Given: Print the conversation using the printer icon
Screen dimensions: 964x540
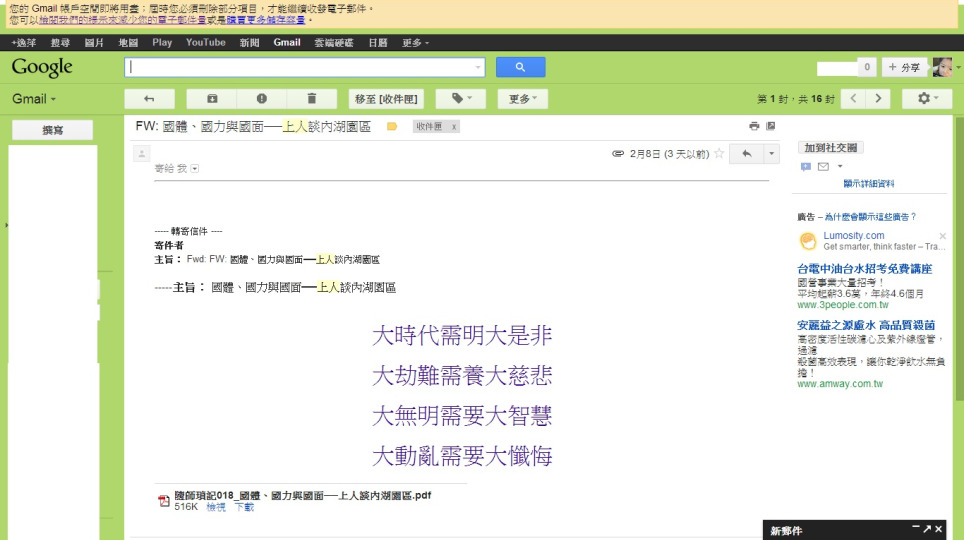Looking at the screenshot, I should [x=754, y=127].
